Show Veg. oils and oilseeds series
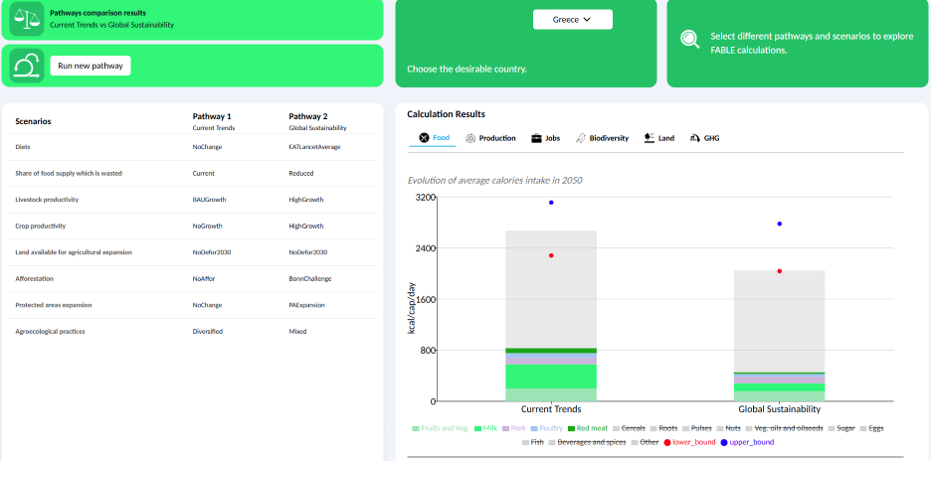 (786, 428)
